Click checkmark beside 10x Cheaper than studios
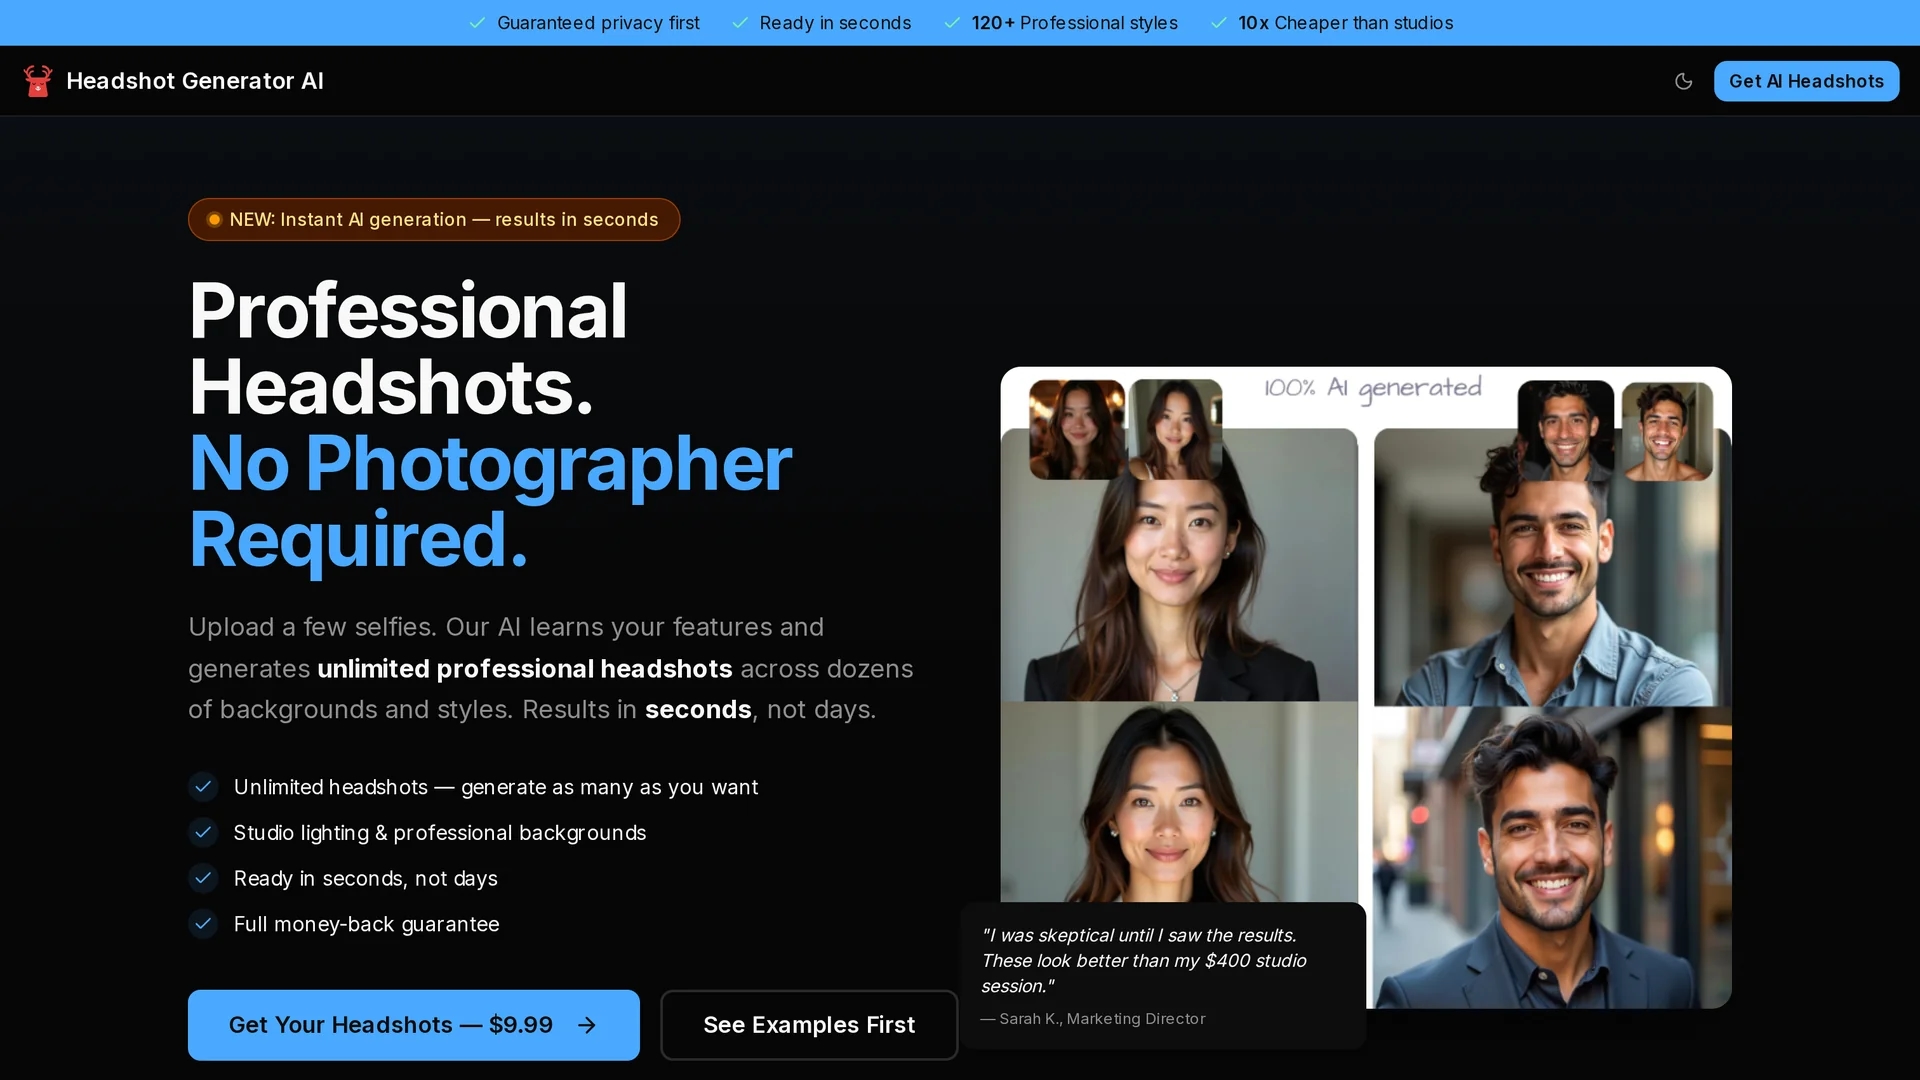Image resolution: width=1920 pixels, height=1080 pixels. 1218,23
